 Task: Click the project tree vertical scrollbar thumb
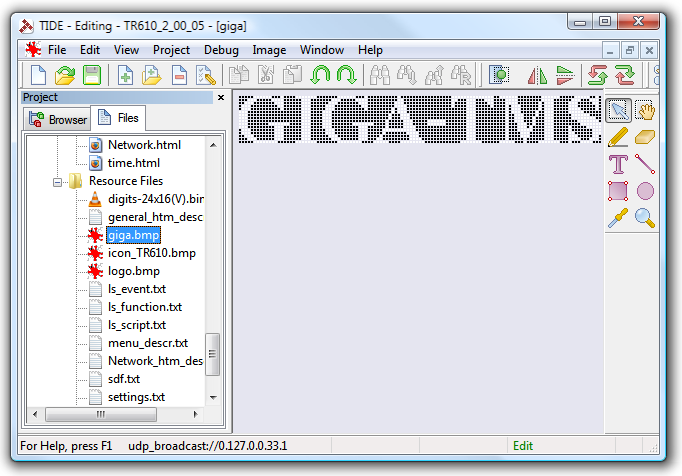[x=212, y=352]
